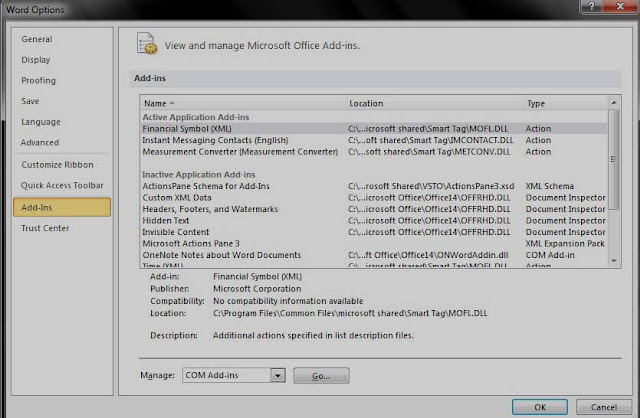Viewport: 640px width, 418px height.
Task: Click the ONWordAddin.dll location cell
Action: click(x=428, y=255)
